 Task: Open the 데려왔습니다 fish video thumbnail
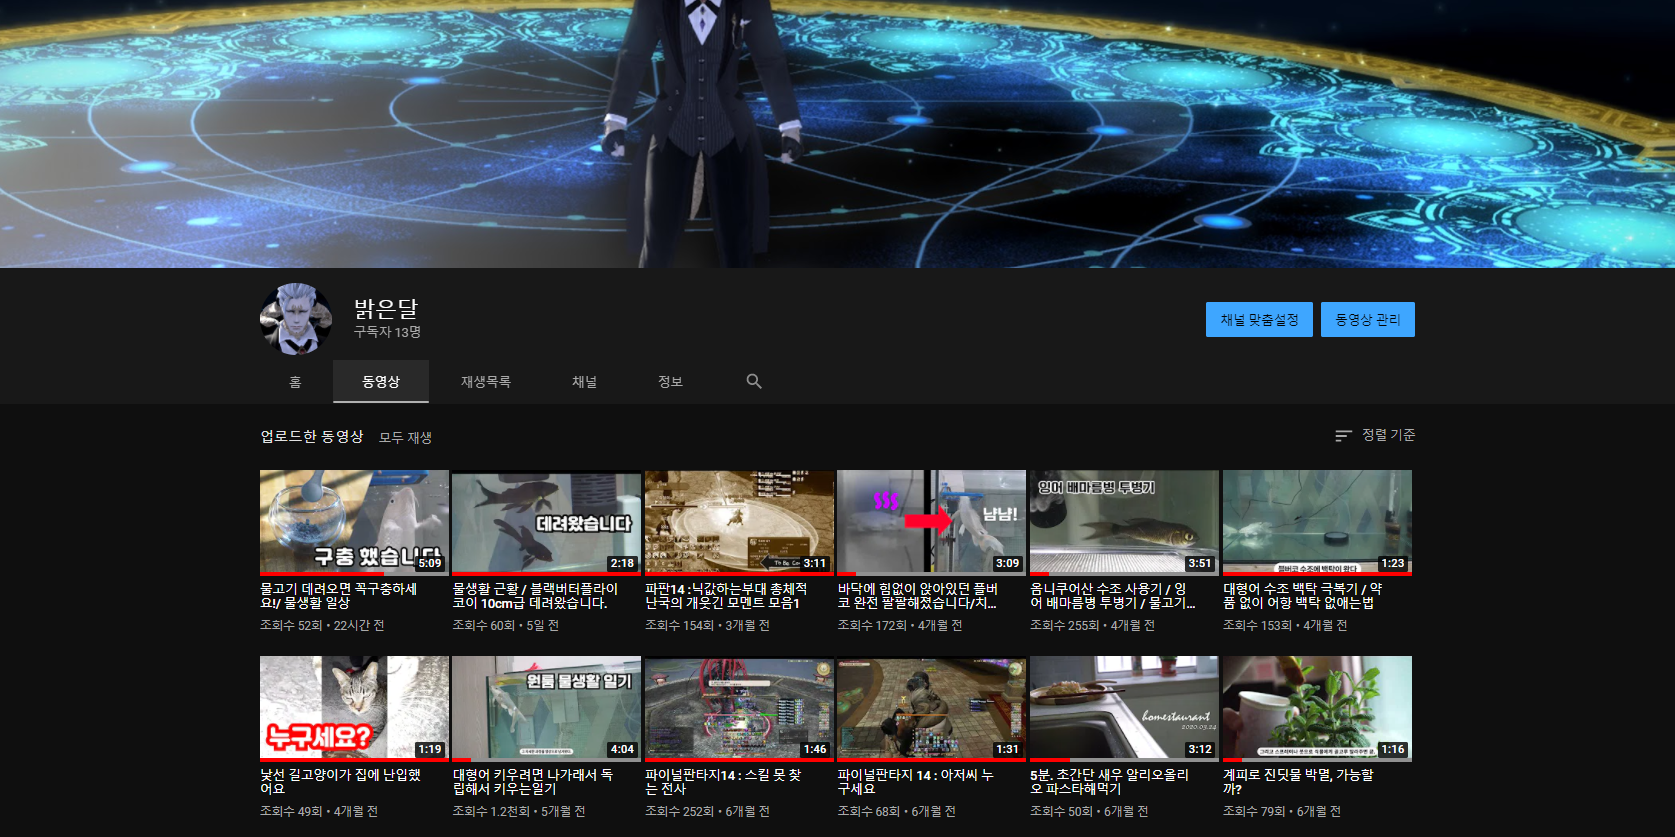pyautogui.click(x=546, y=523)
